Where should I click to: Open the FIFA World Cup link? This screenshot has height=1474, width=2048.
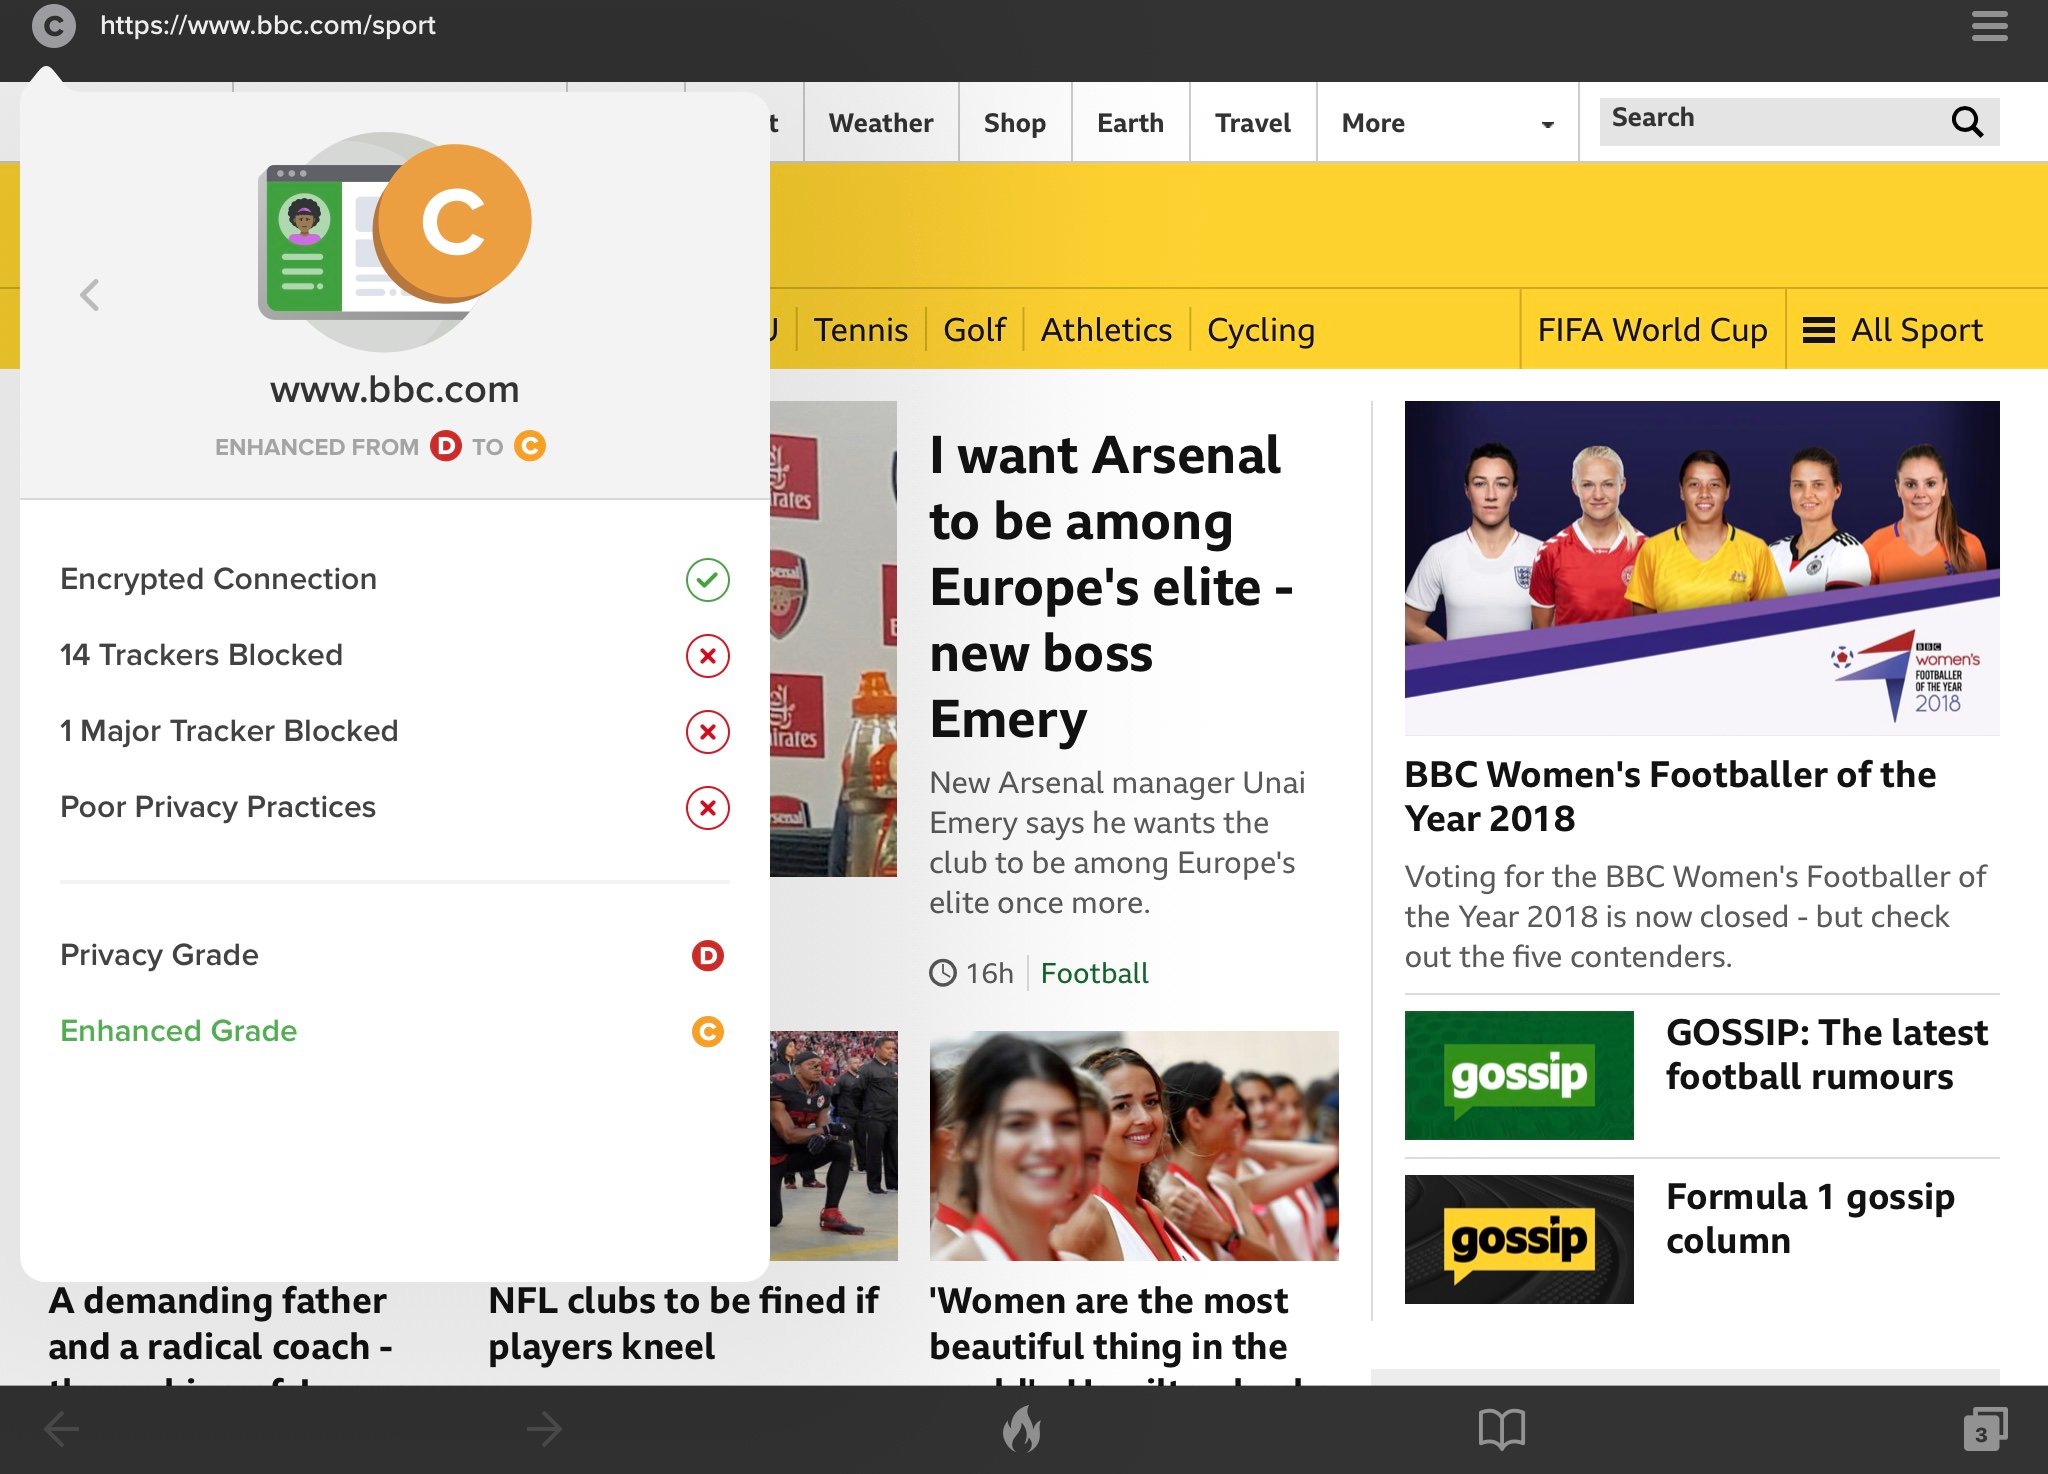[x=1652, y=330]
